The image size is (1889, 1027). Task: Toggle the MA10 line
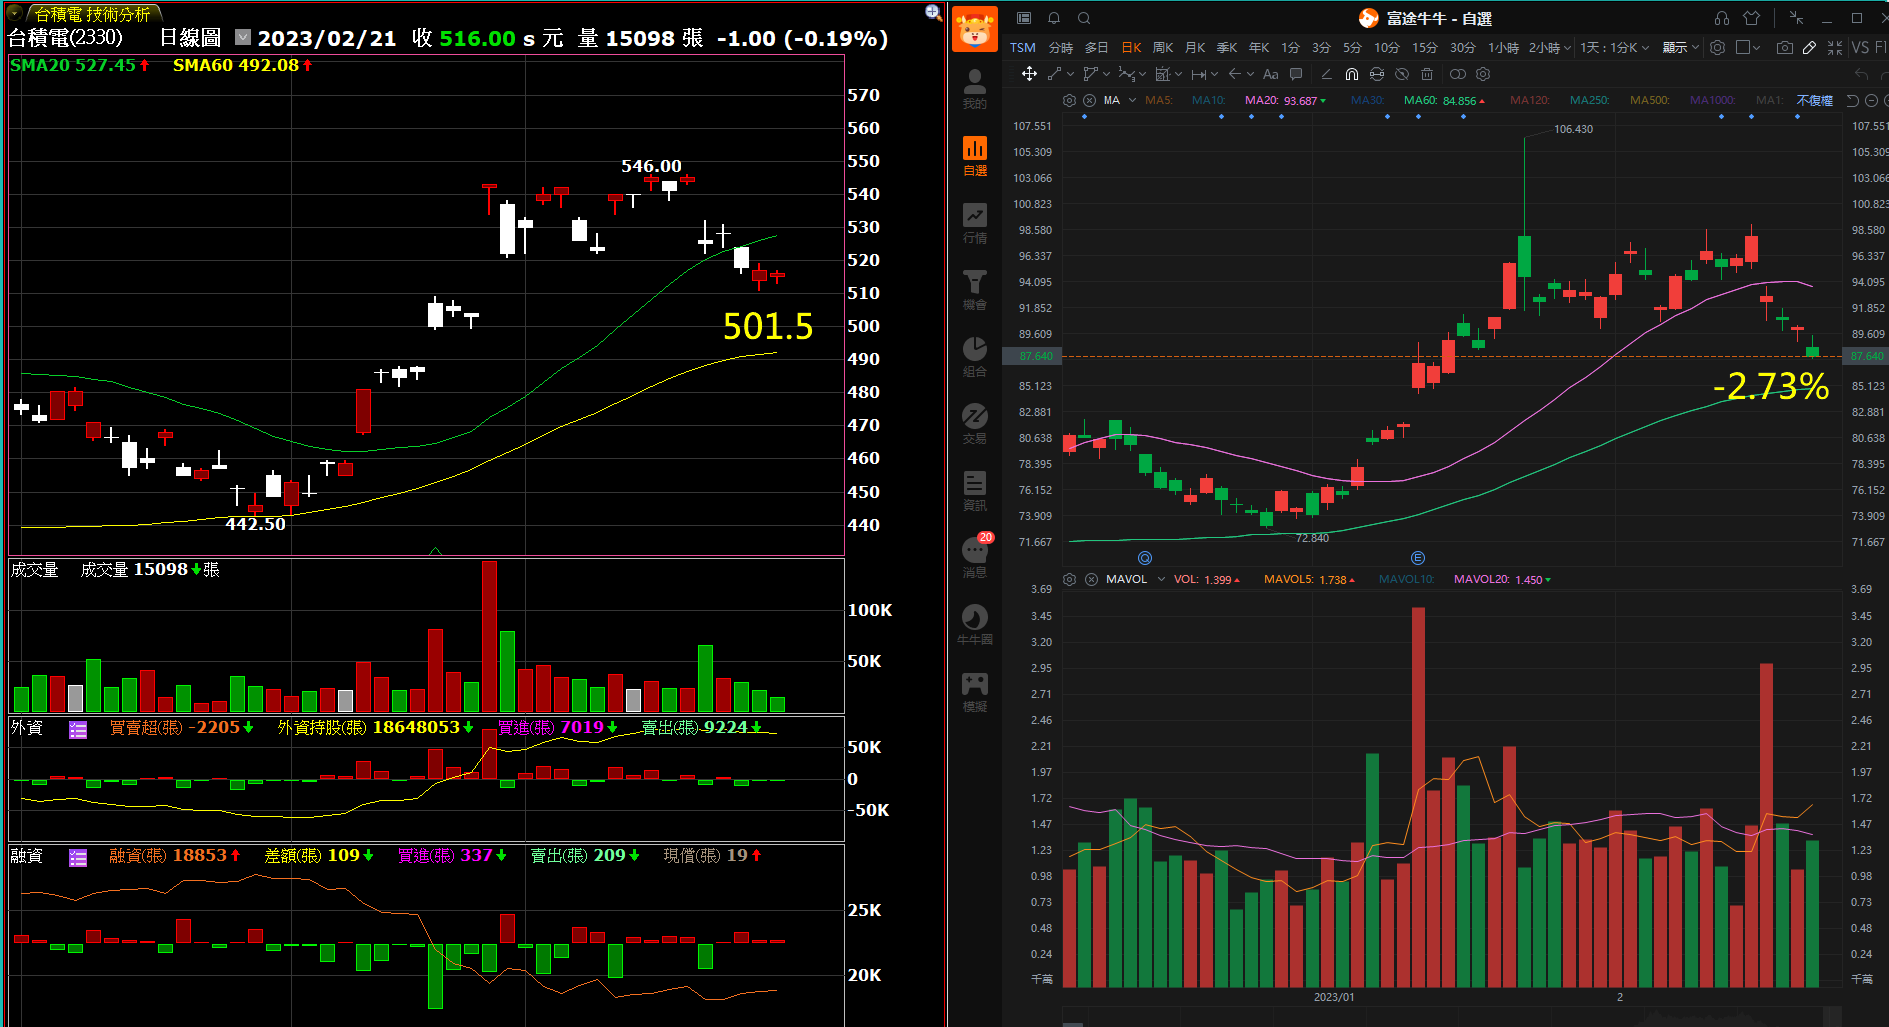coord(1209,100)
